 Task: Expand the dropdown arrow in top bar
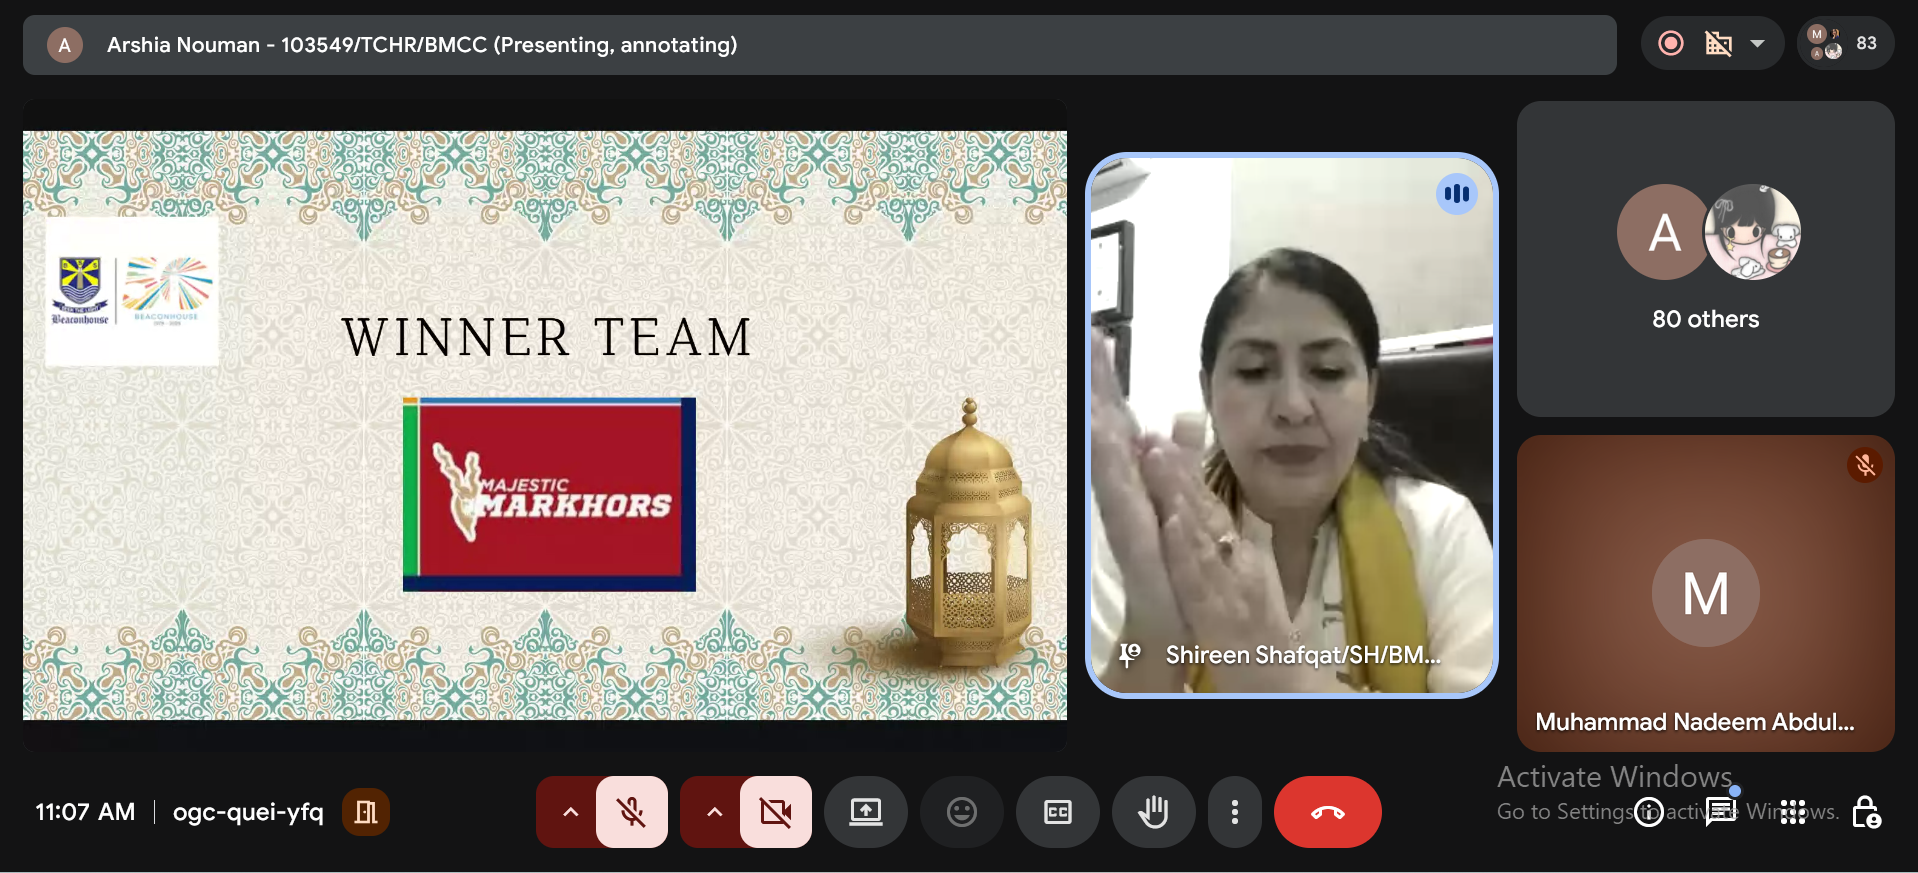1757,43
